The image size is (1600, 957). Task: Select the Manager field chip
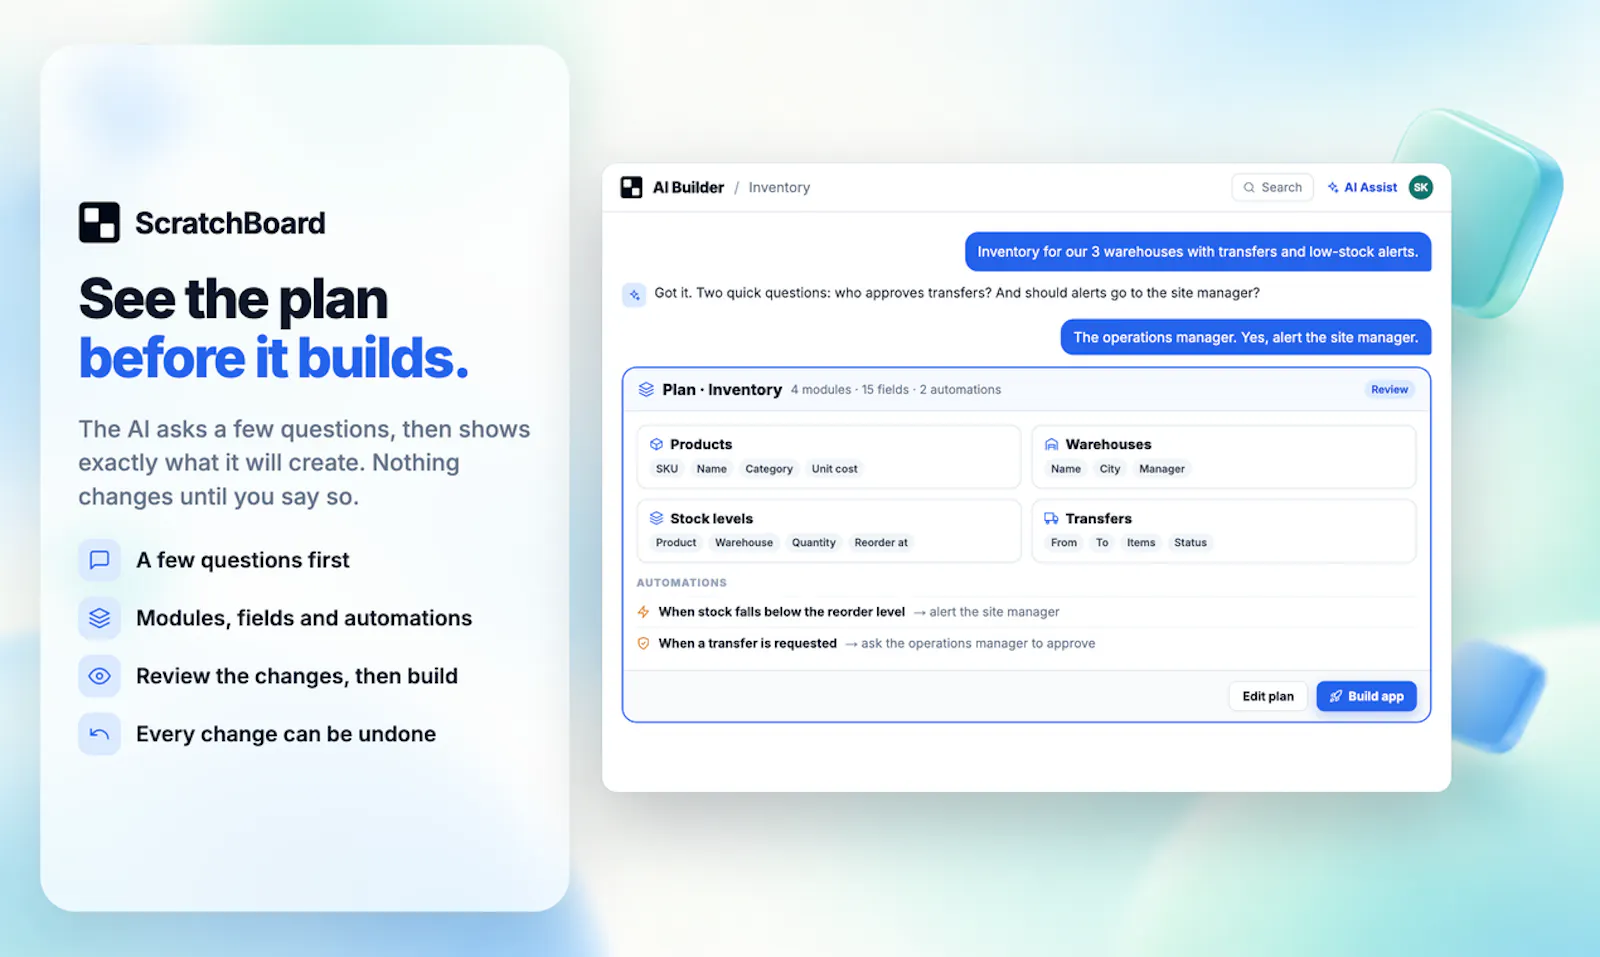pyautogui.click(x=1162, y=469)
